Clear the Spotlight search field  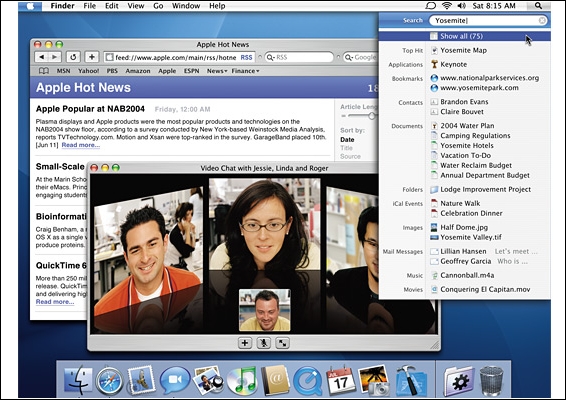pos(542,21)
